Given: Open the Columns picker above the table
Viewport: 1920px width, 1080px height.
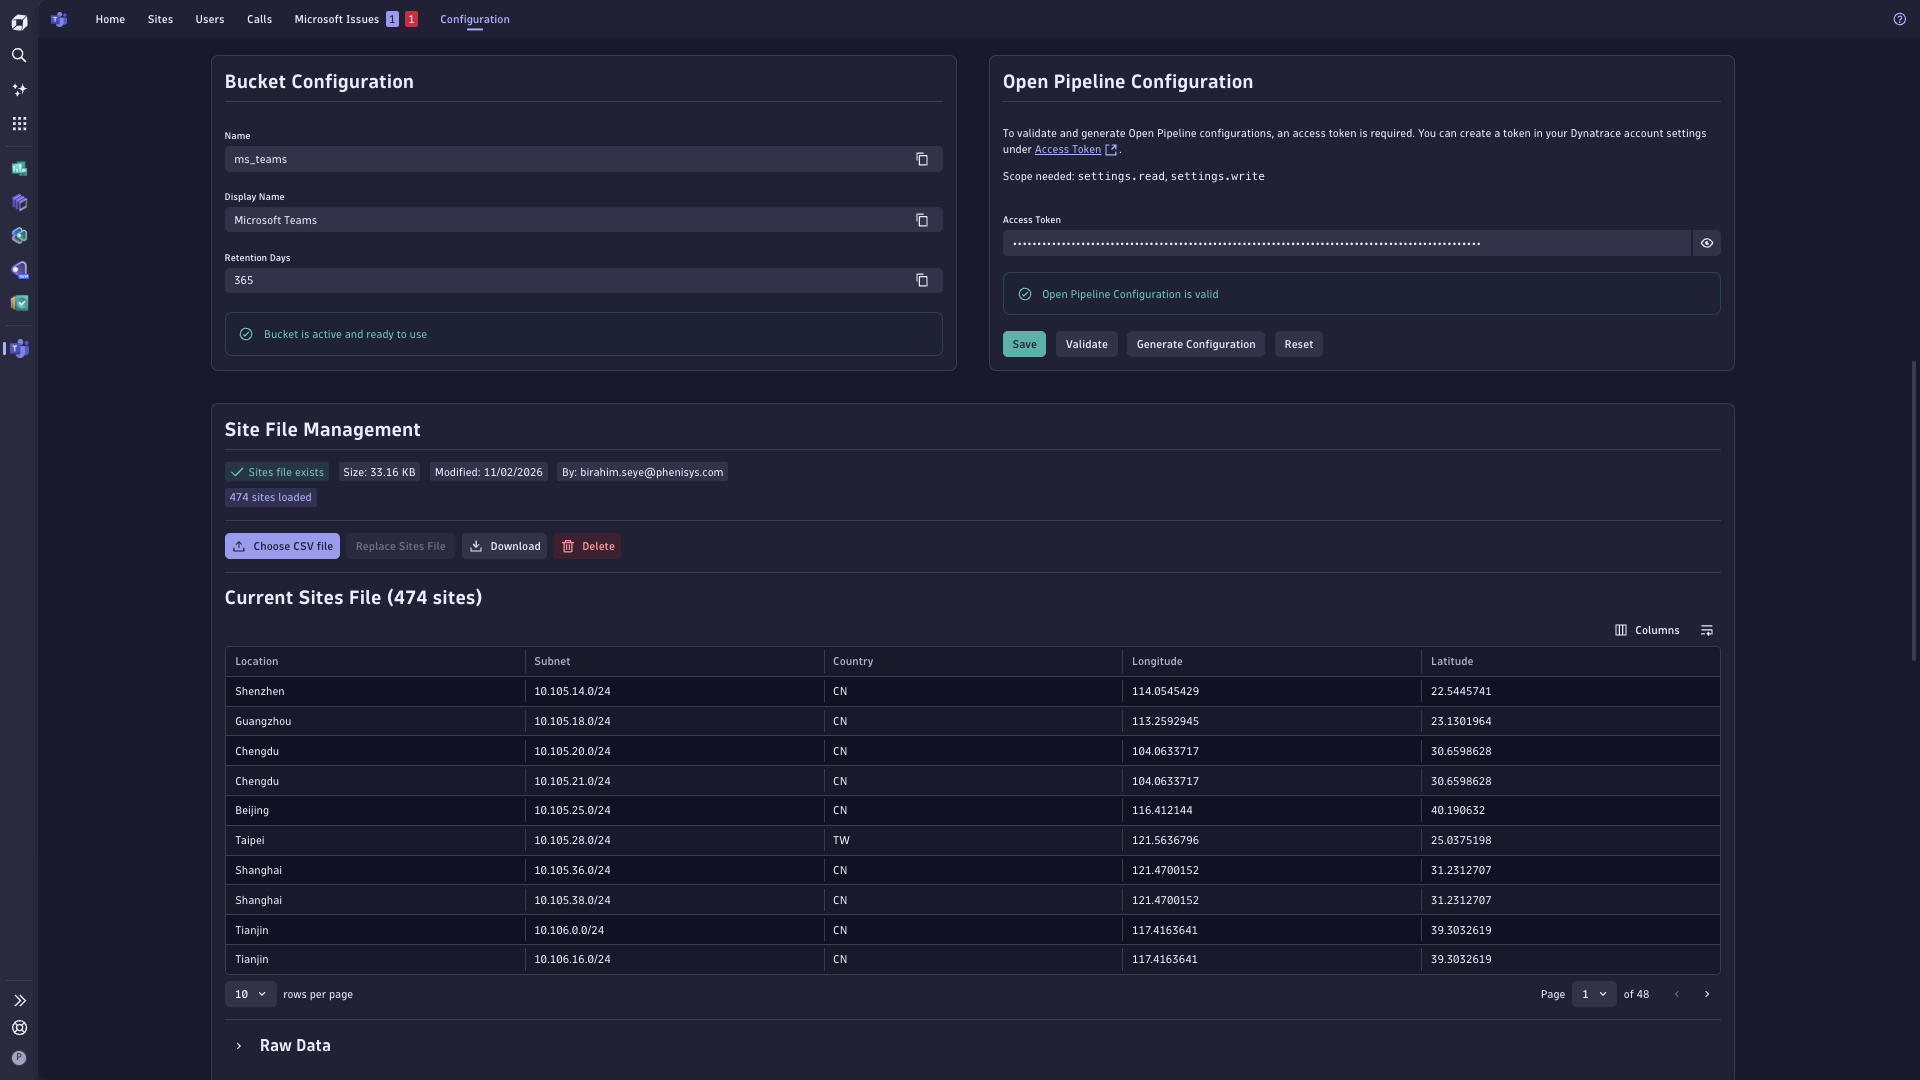Looking at the screenshot, I should (1646, 630).
